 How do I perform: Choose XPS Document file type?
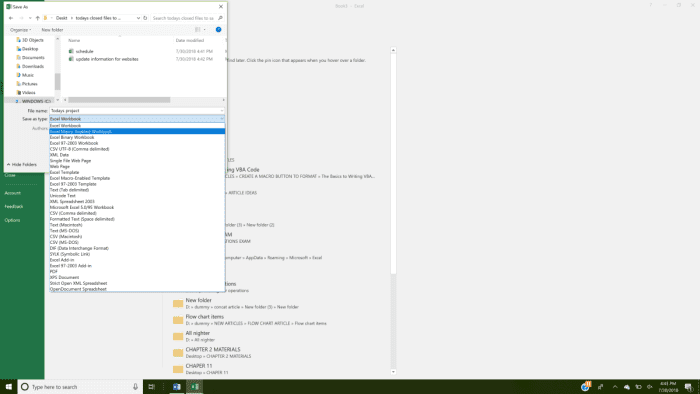click(137, 277)
